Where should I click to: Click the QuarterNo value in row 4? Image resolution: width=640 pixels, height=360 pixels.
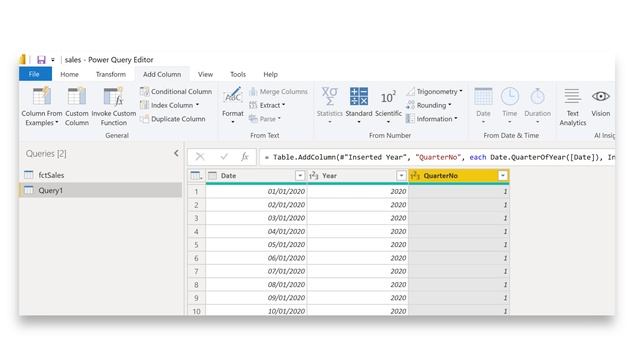pyautogui.click(x=459, y=231)
